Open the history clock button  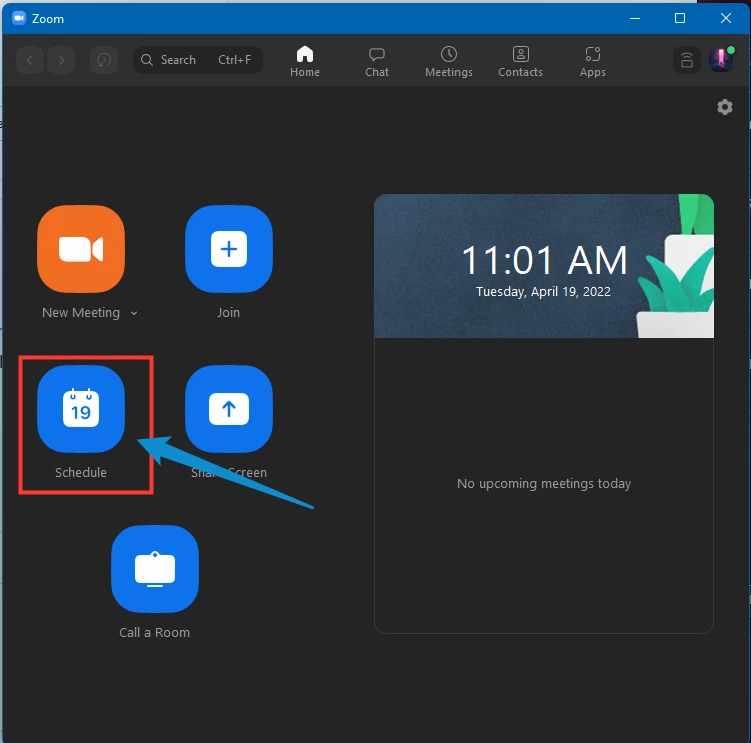(x=104, y=60)
